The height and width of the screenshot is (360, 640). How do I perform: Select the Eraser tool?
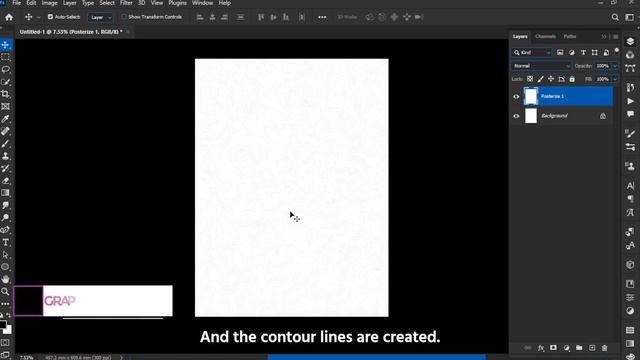(x=5, y=180)
